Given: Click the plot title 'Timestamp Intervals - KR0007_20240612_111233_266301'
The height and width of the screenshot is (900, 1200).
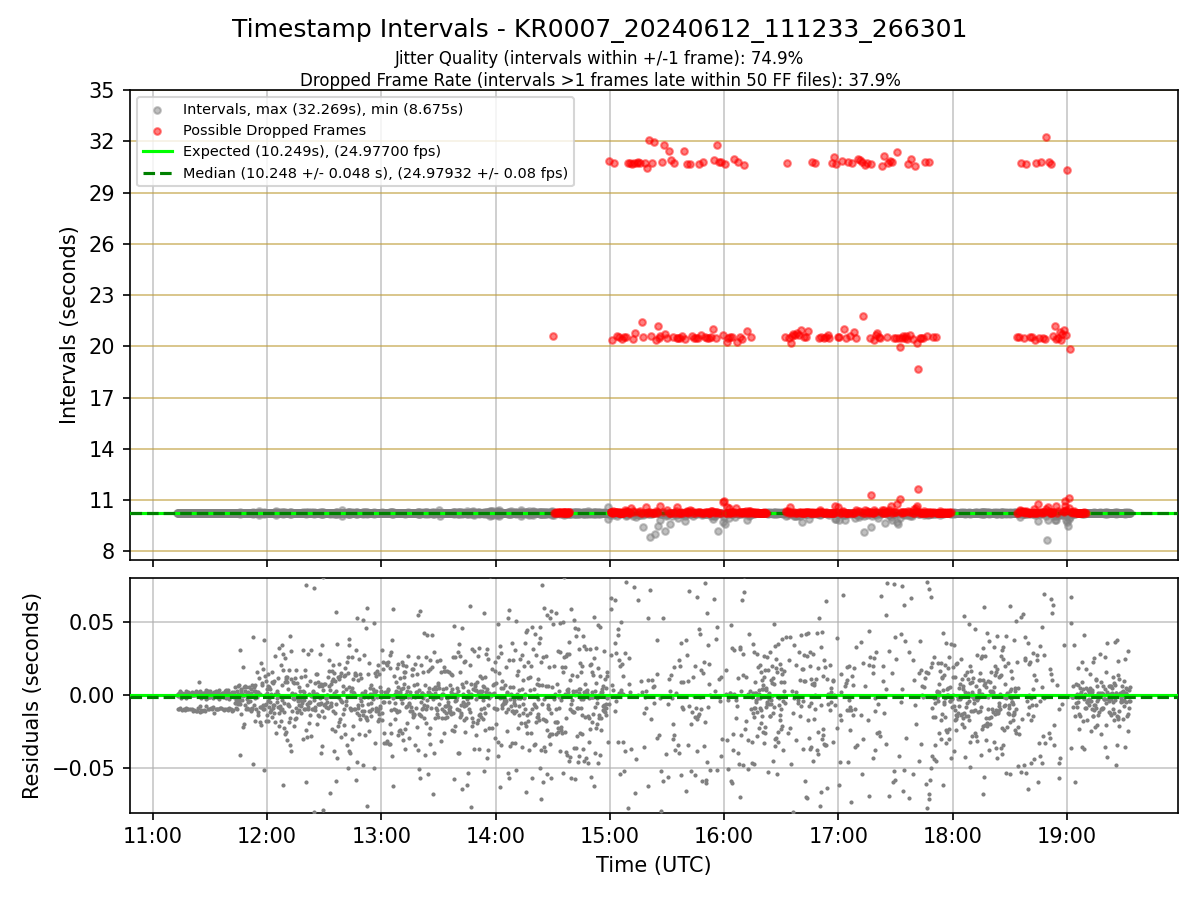Looking at the screenshot, I should [x=599, y=29].
